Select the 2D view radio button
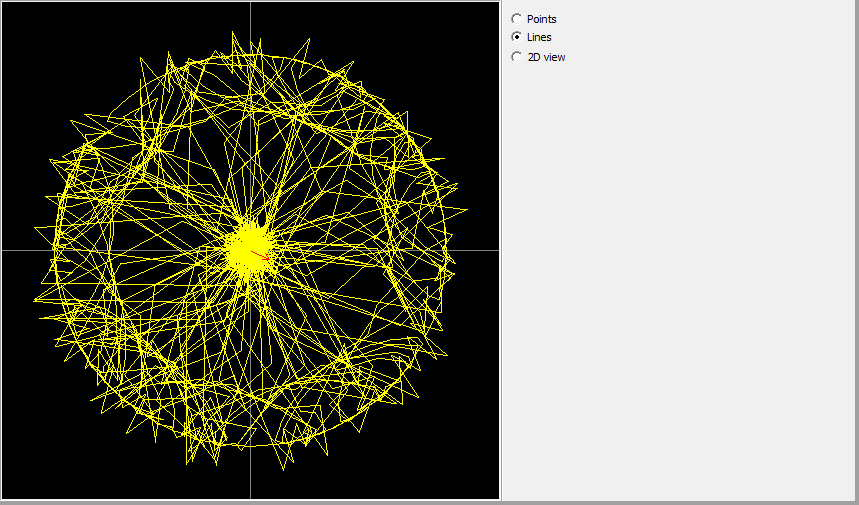 point(516,57)
